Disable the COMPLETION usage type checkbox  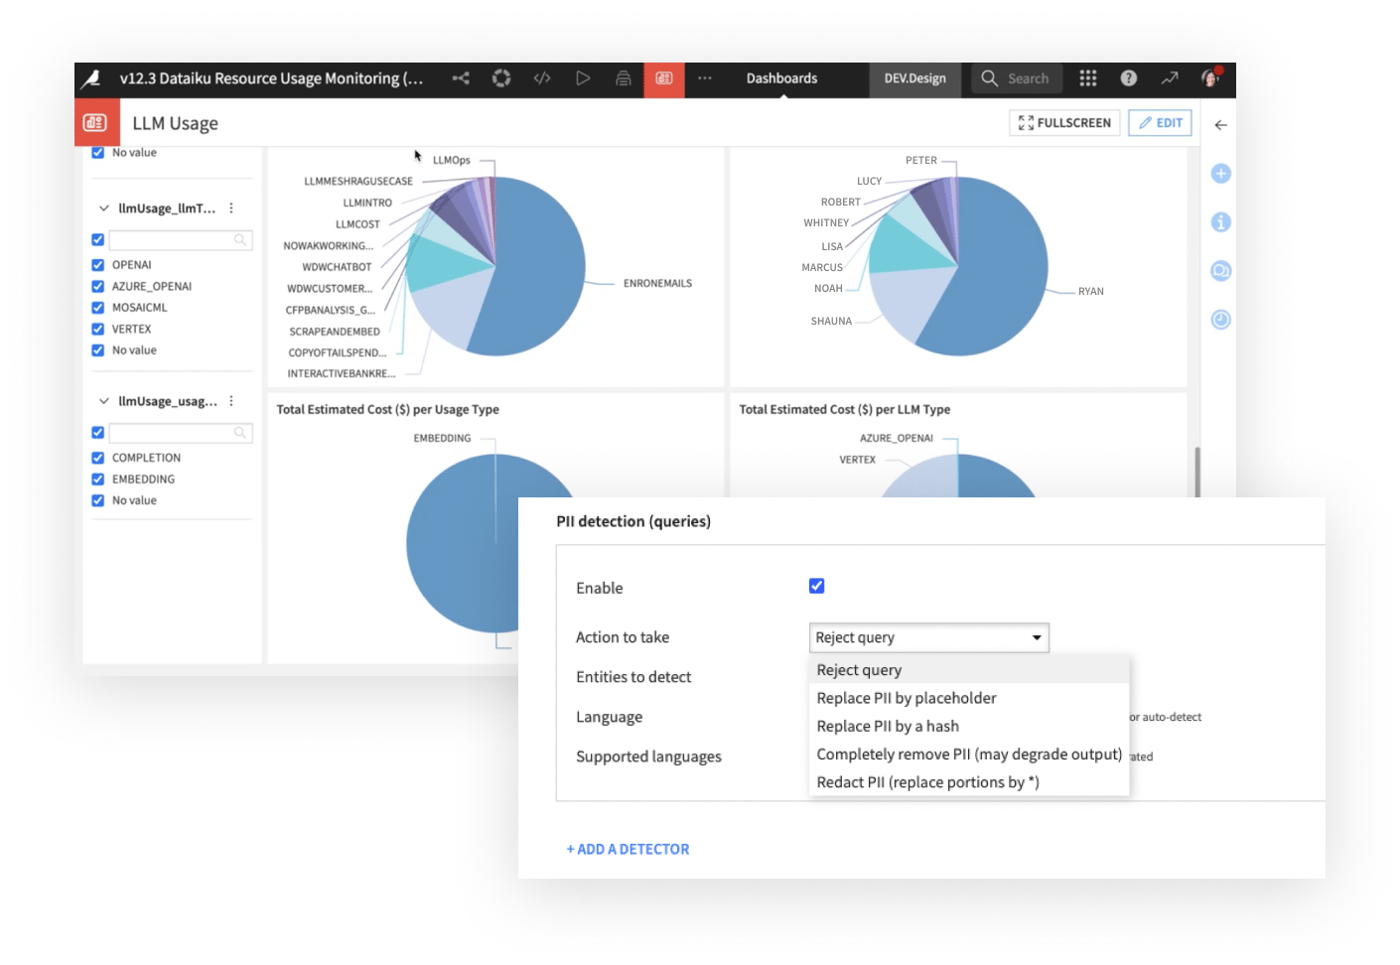tap(97, 457)
